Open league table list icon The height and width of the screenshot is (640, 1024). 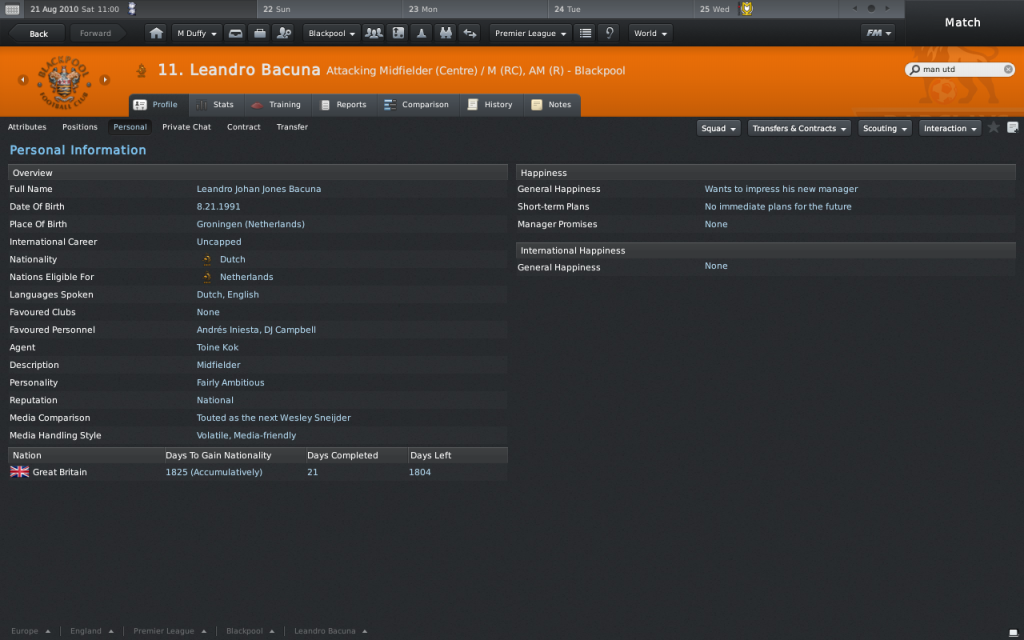[586, 33]
